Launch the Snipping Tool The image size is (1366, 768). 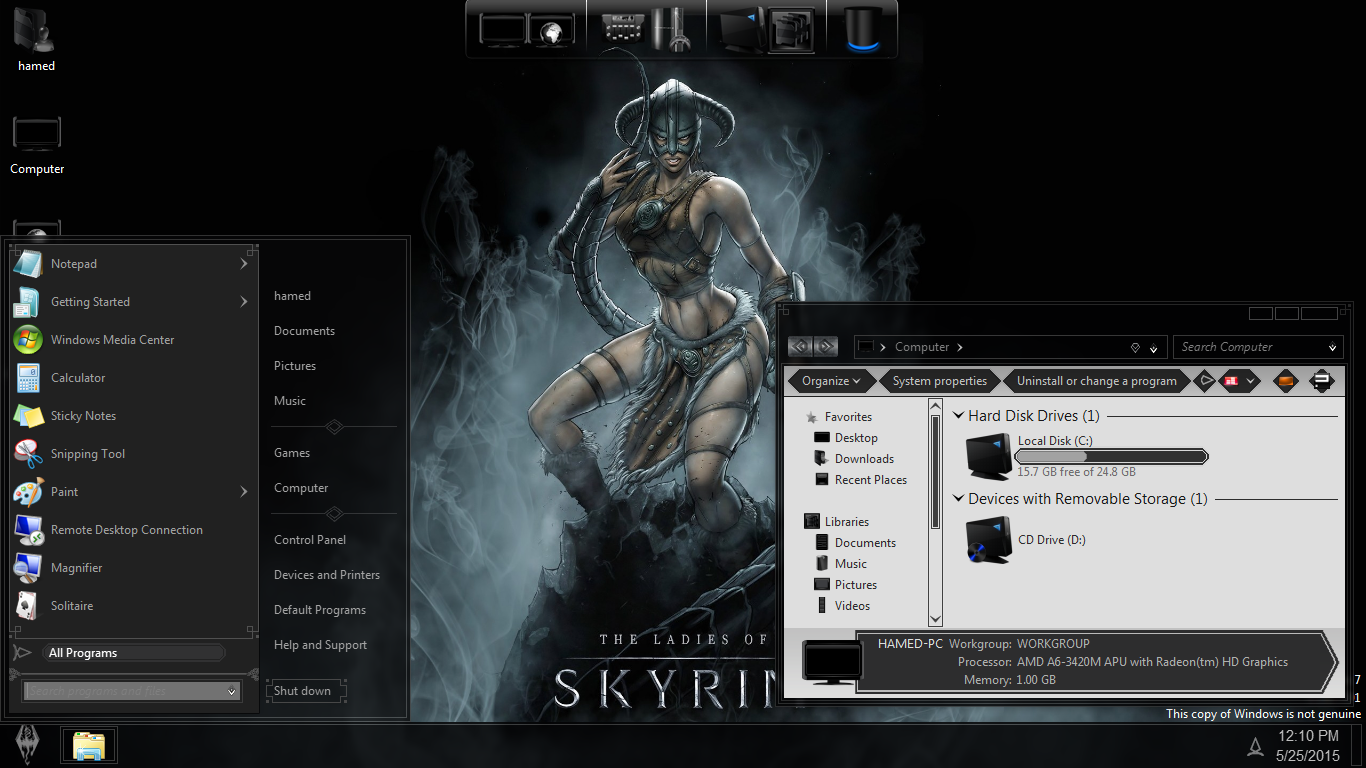pyautogui.click(x=89, y=453)
